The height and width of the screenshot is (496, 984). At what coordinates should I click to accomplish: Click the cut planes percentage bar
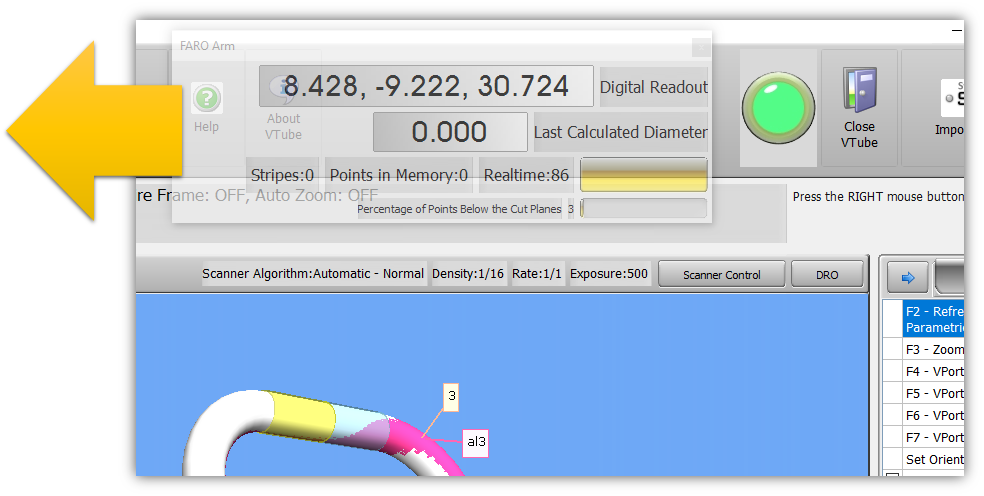[x=643, y=209]
